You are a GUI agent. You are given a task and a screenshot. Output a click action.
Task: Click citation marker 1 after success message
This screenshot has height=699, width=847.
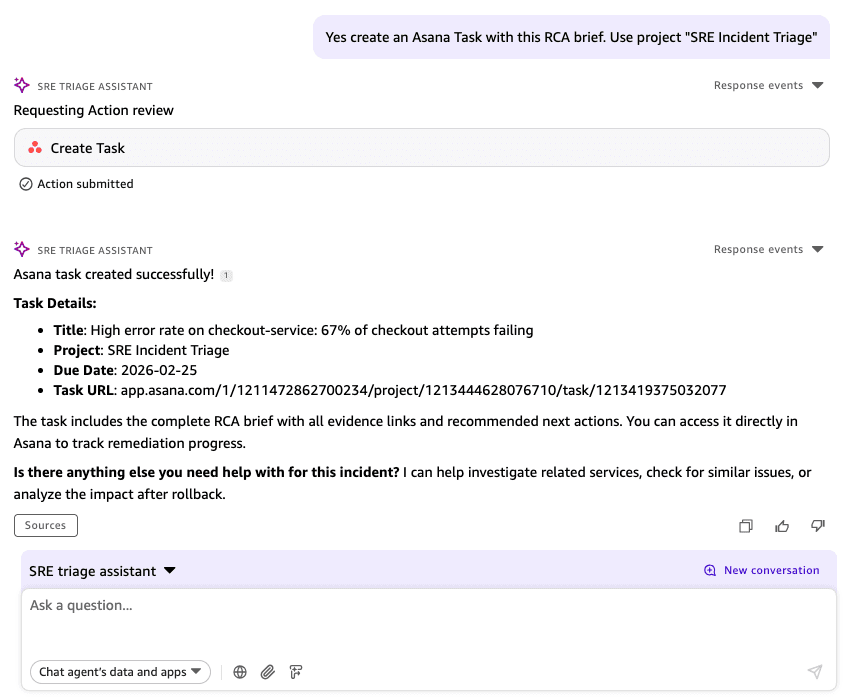tap(226, 275)
